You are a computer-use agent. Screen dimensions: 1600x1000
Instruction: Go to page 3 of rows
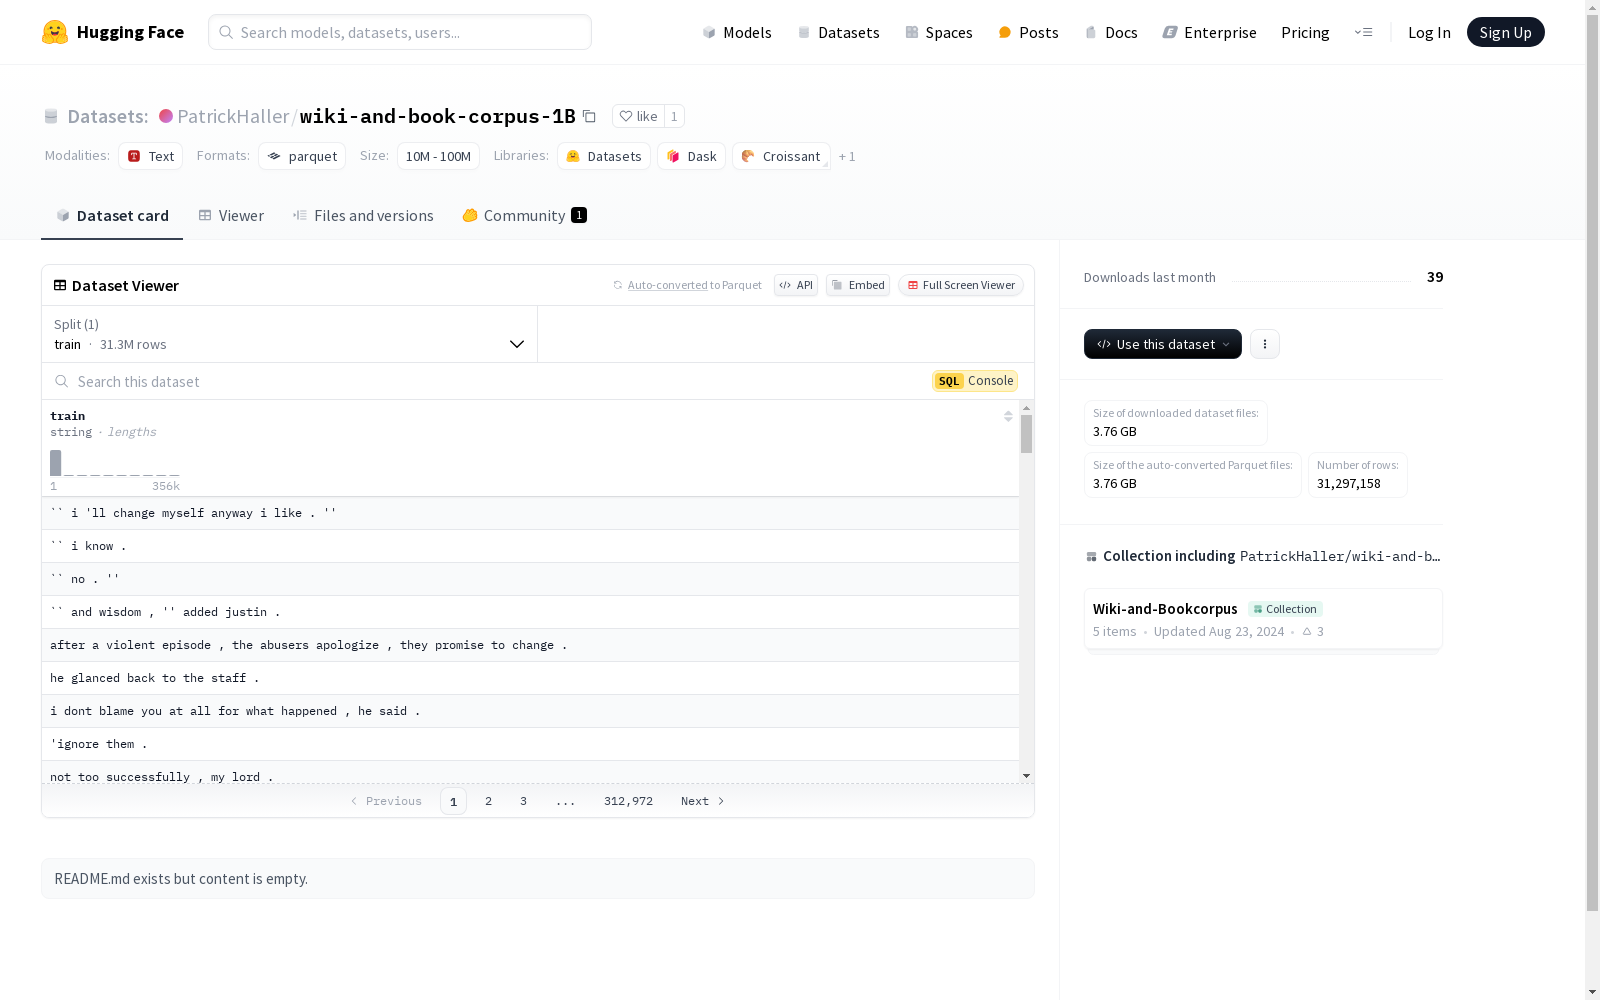[x=523, y=801]
